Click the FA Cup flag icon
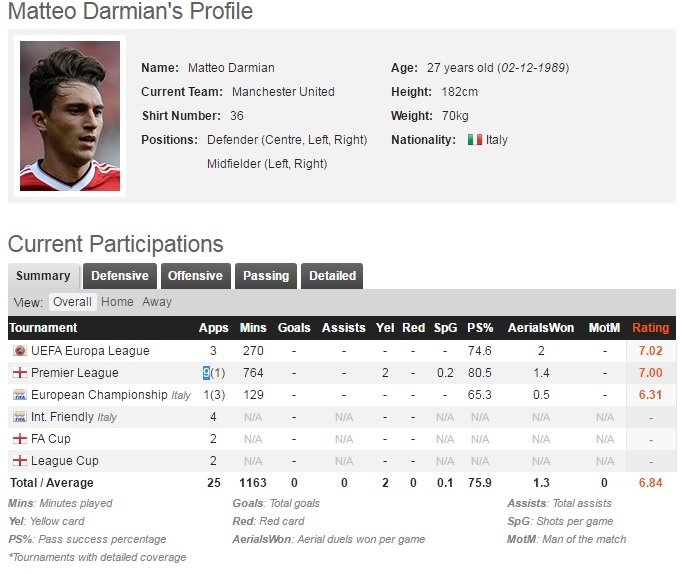This screenshot has width=682, height=574. coord(18,439)
